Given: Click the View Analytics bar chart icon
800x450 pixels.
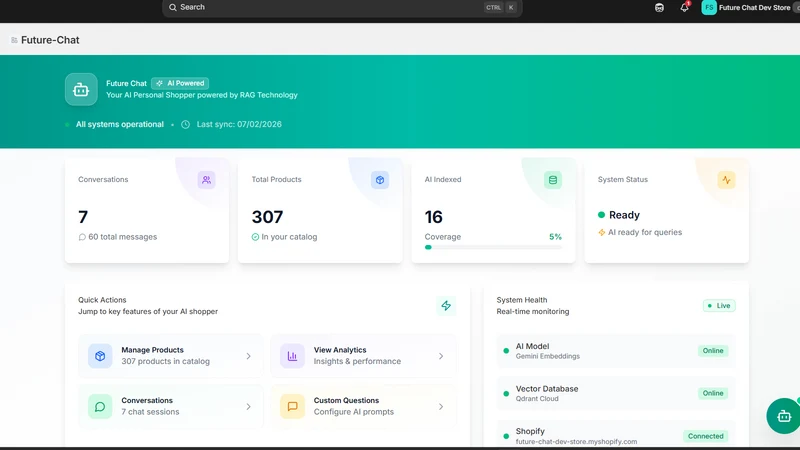Looking at the screenshot, I should [x=292, y=356].
